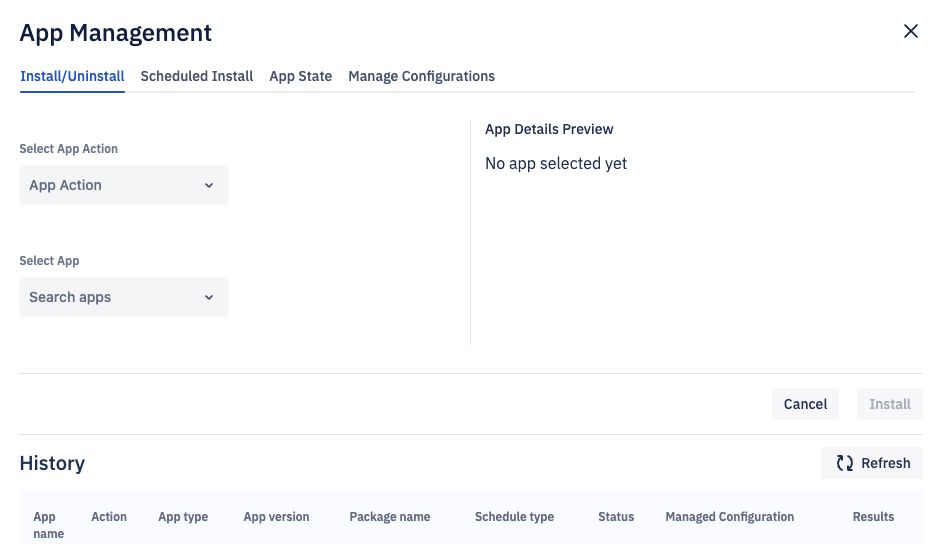Open the App Action select box
Viewport: 947px width, 544px height.
pos(124,185)
